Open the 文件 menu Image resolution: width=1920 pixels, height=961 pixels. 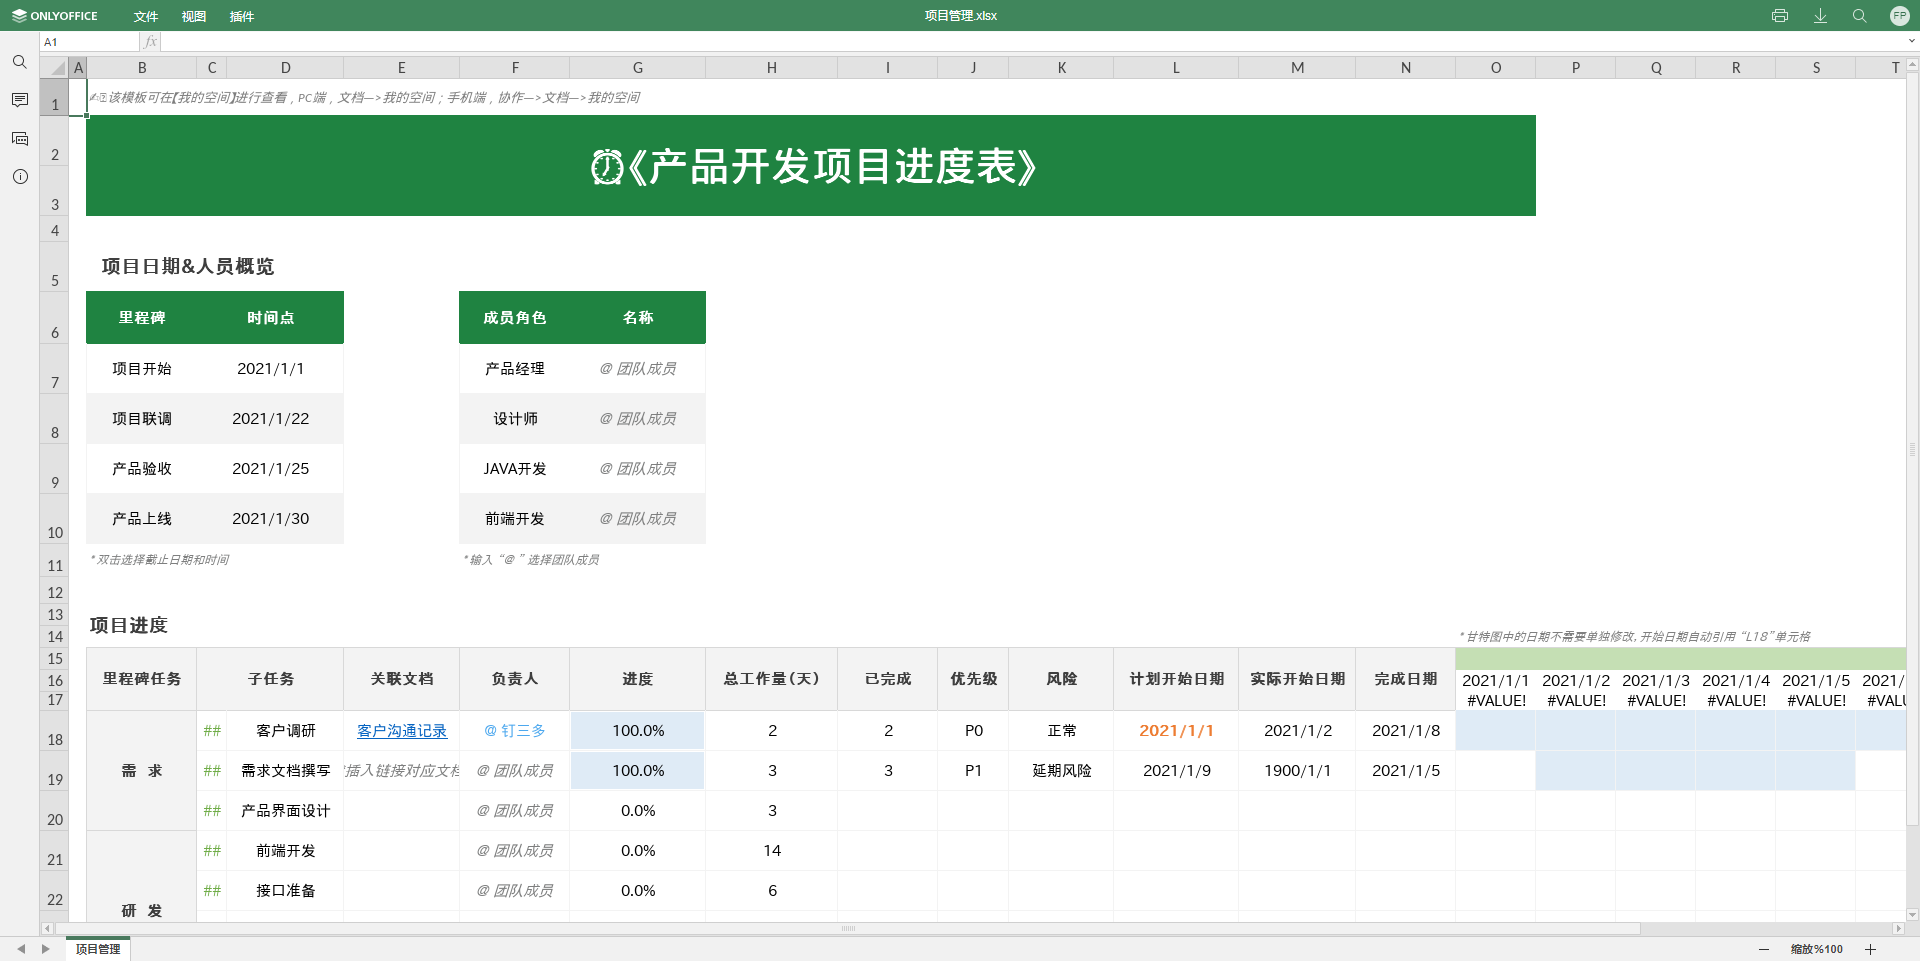(x=146, y=16)
